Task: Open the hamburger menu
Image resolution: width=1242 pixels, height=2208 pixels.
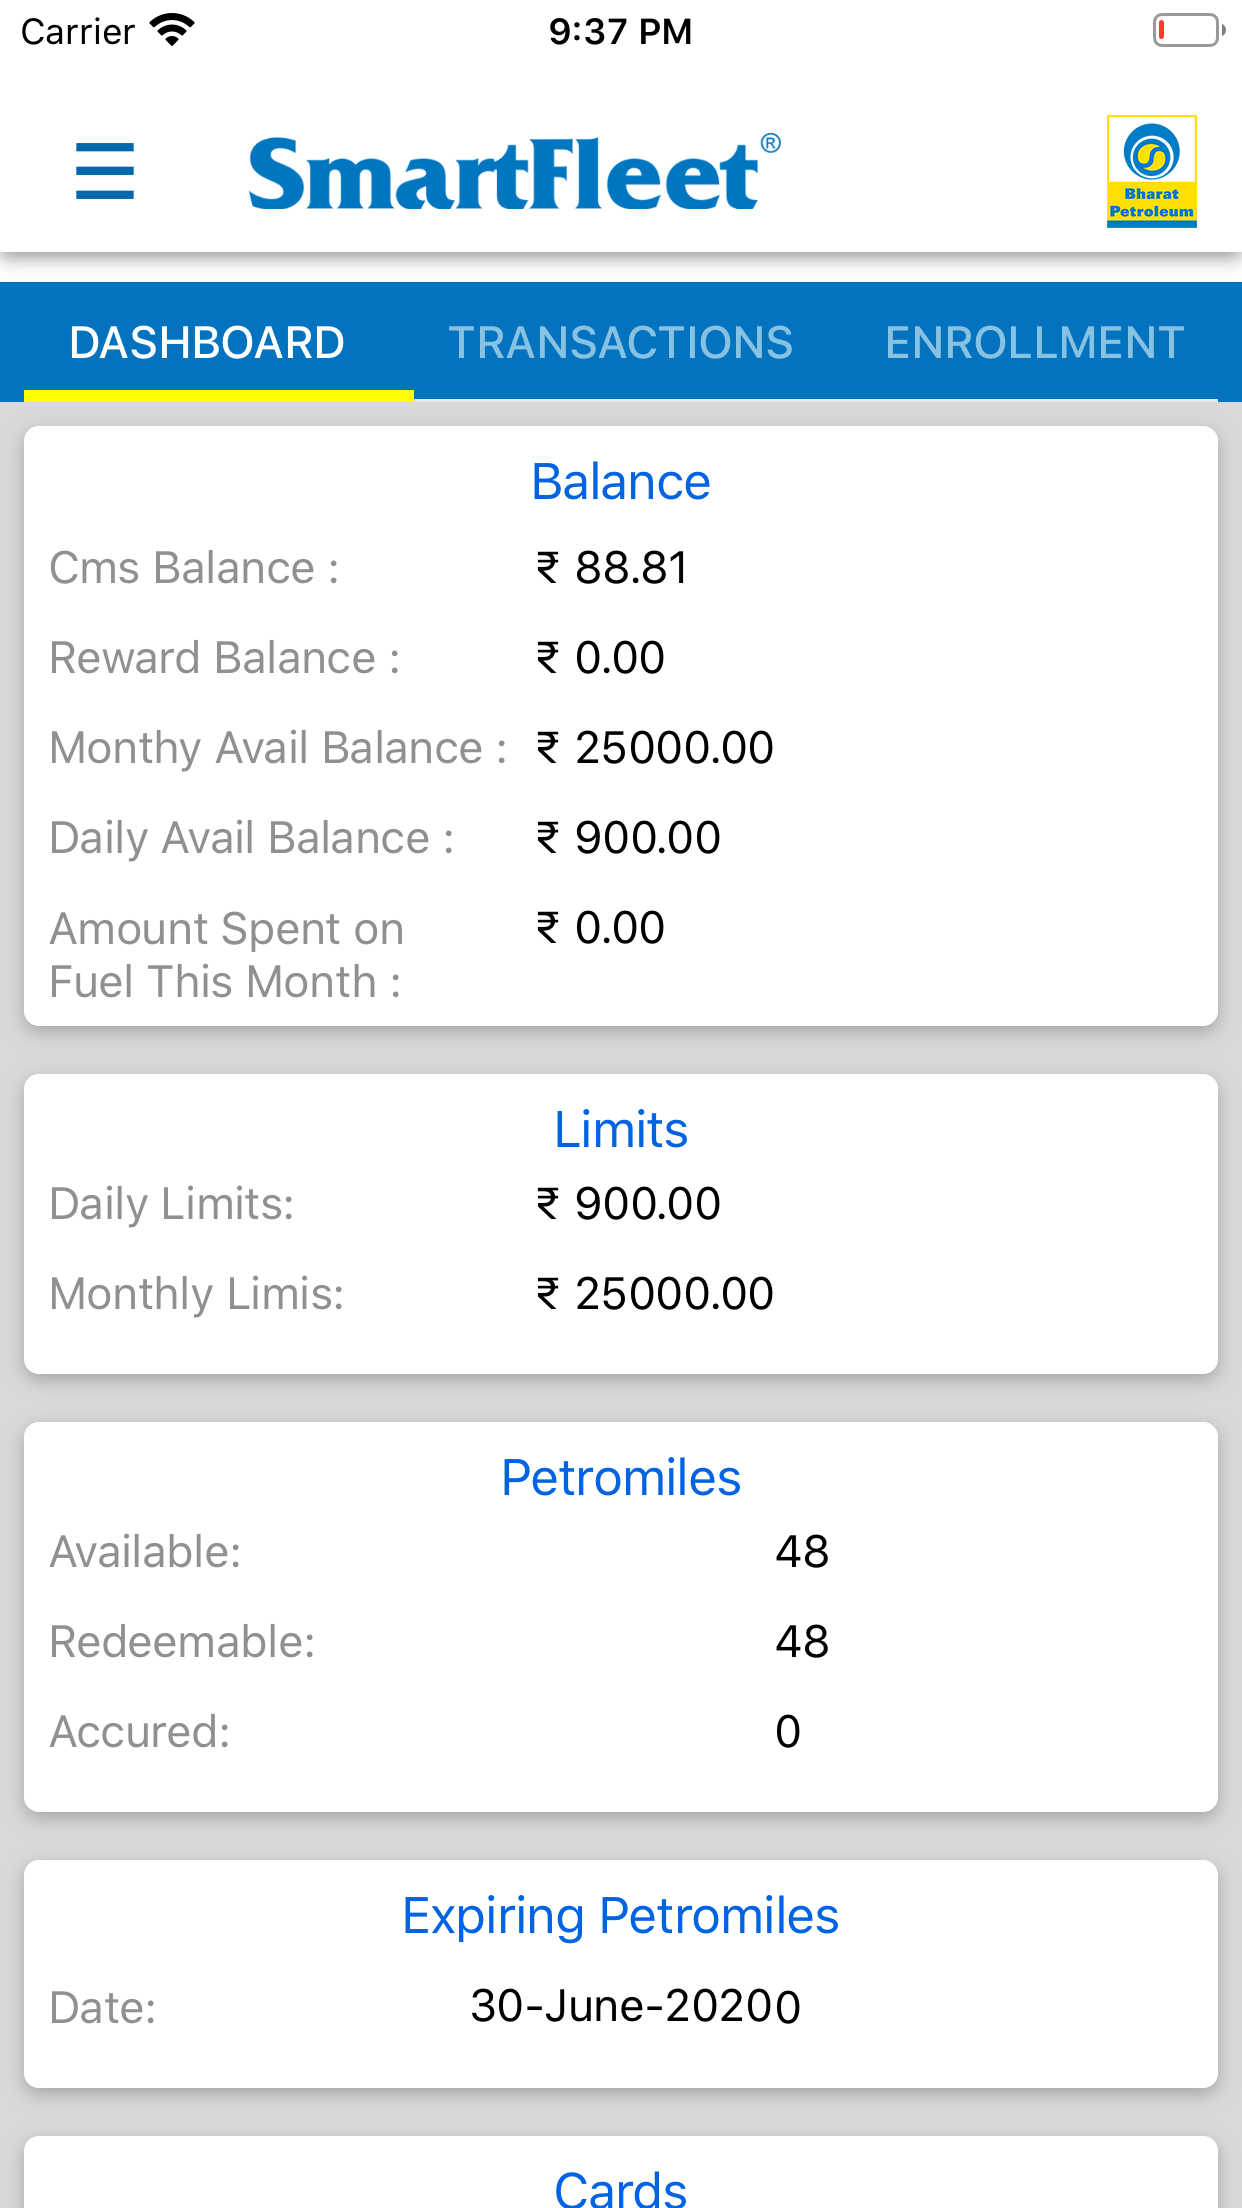Action: pos(105,171)
